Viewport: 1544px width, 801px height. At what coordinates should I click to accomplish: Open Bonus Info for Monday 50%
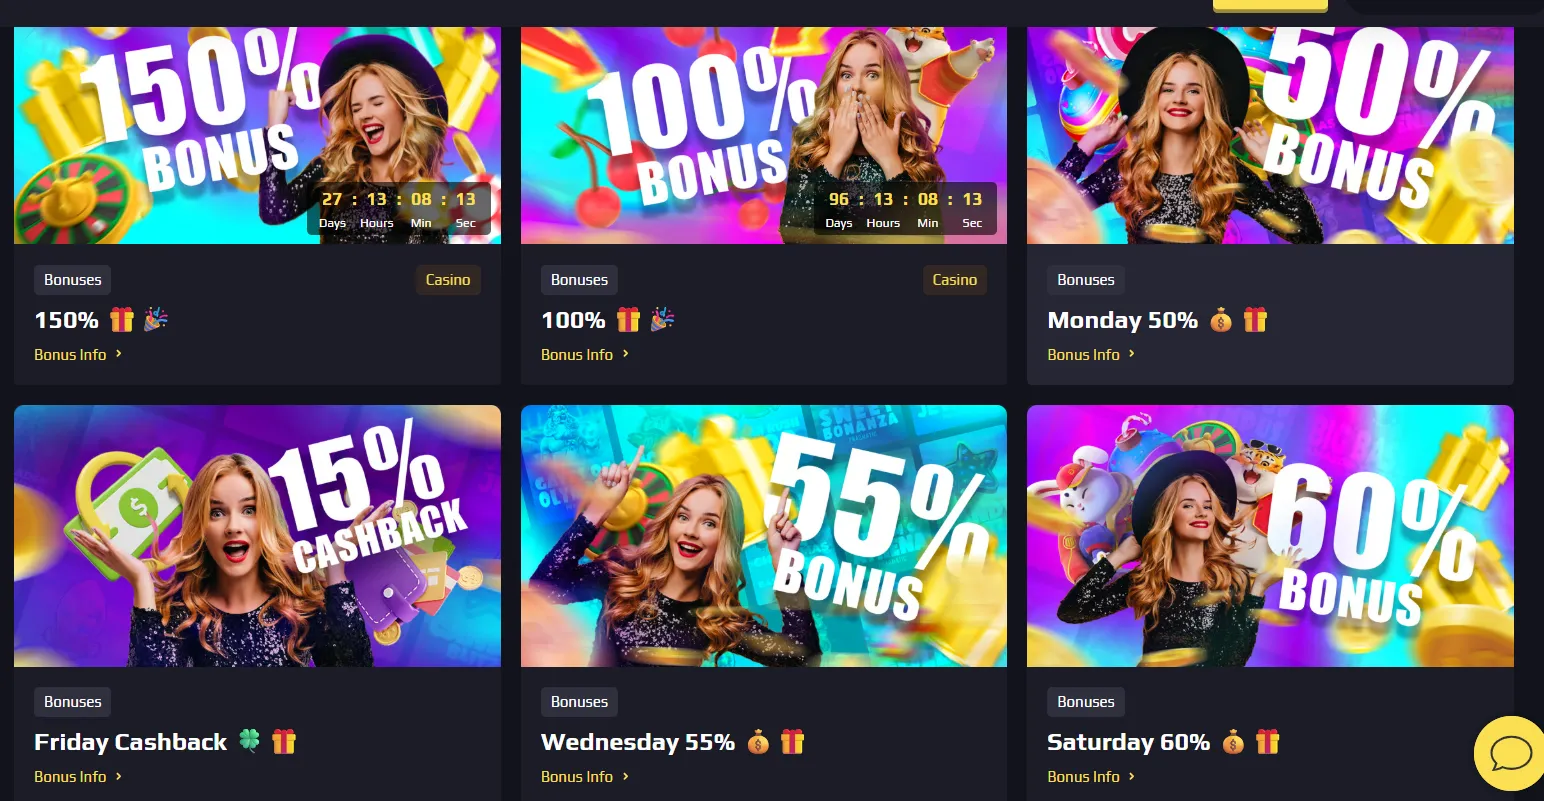(x=1083, y=355)
